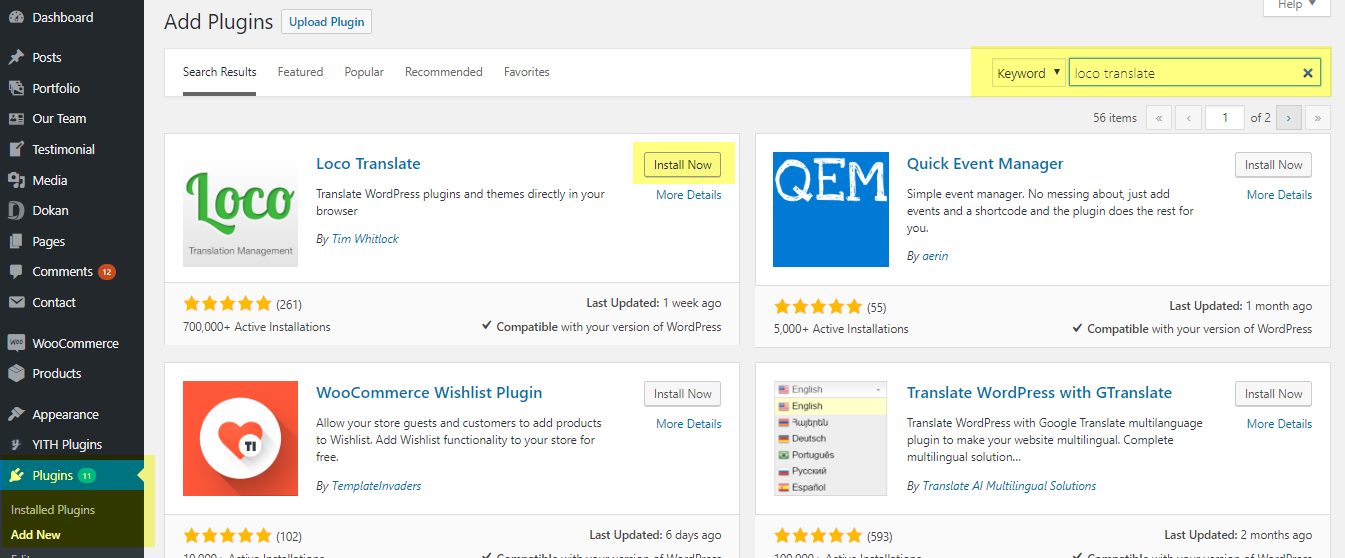1345x558 pixels.
Task: Click the Plugins update count badge 11
Action: click(87, 475)
